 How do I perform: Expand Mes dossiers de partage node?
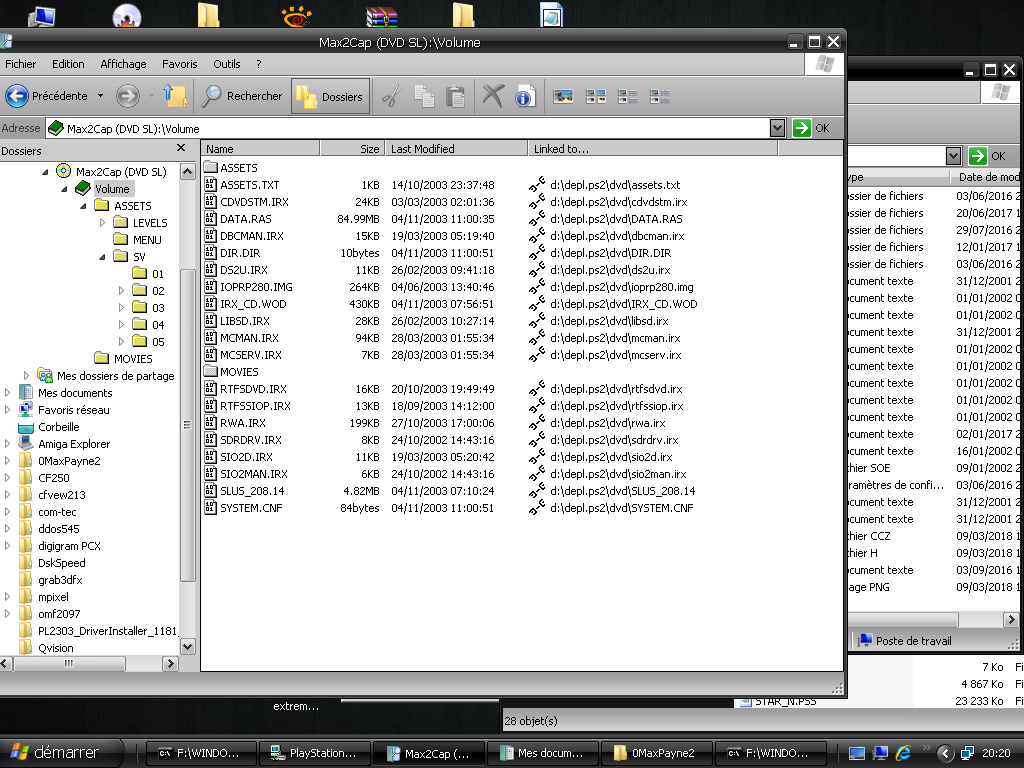[26, 376]
